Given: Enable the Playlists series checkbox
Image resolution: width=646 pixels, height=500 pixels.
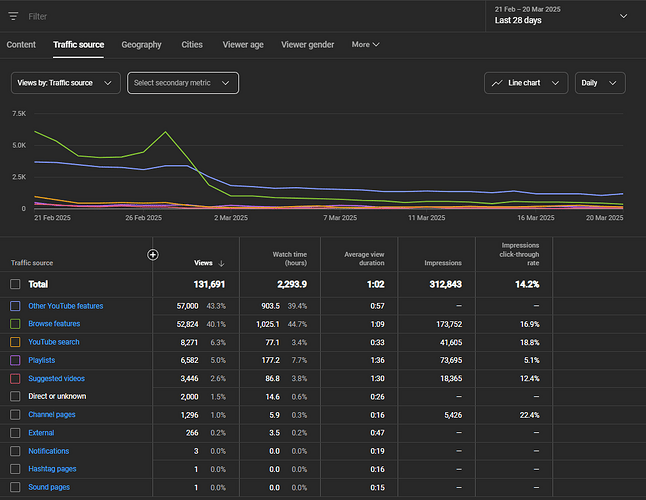Looking at the screenshot, I should tap(15, 360).
